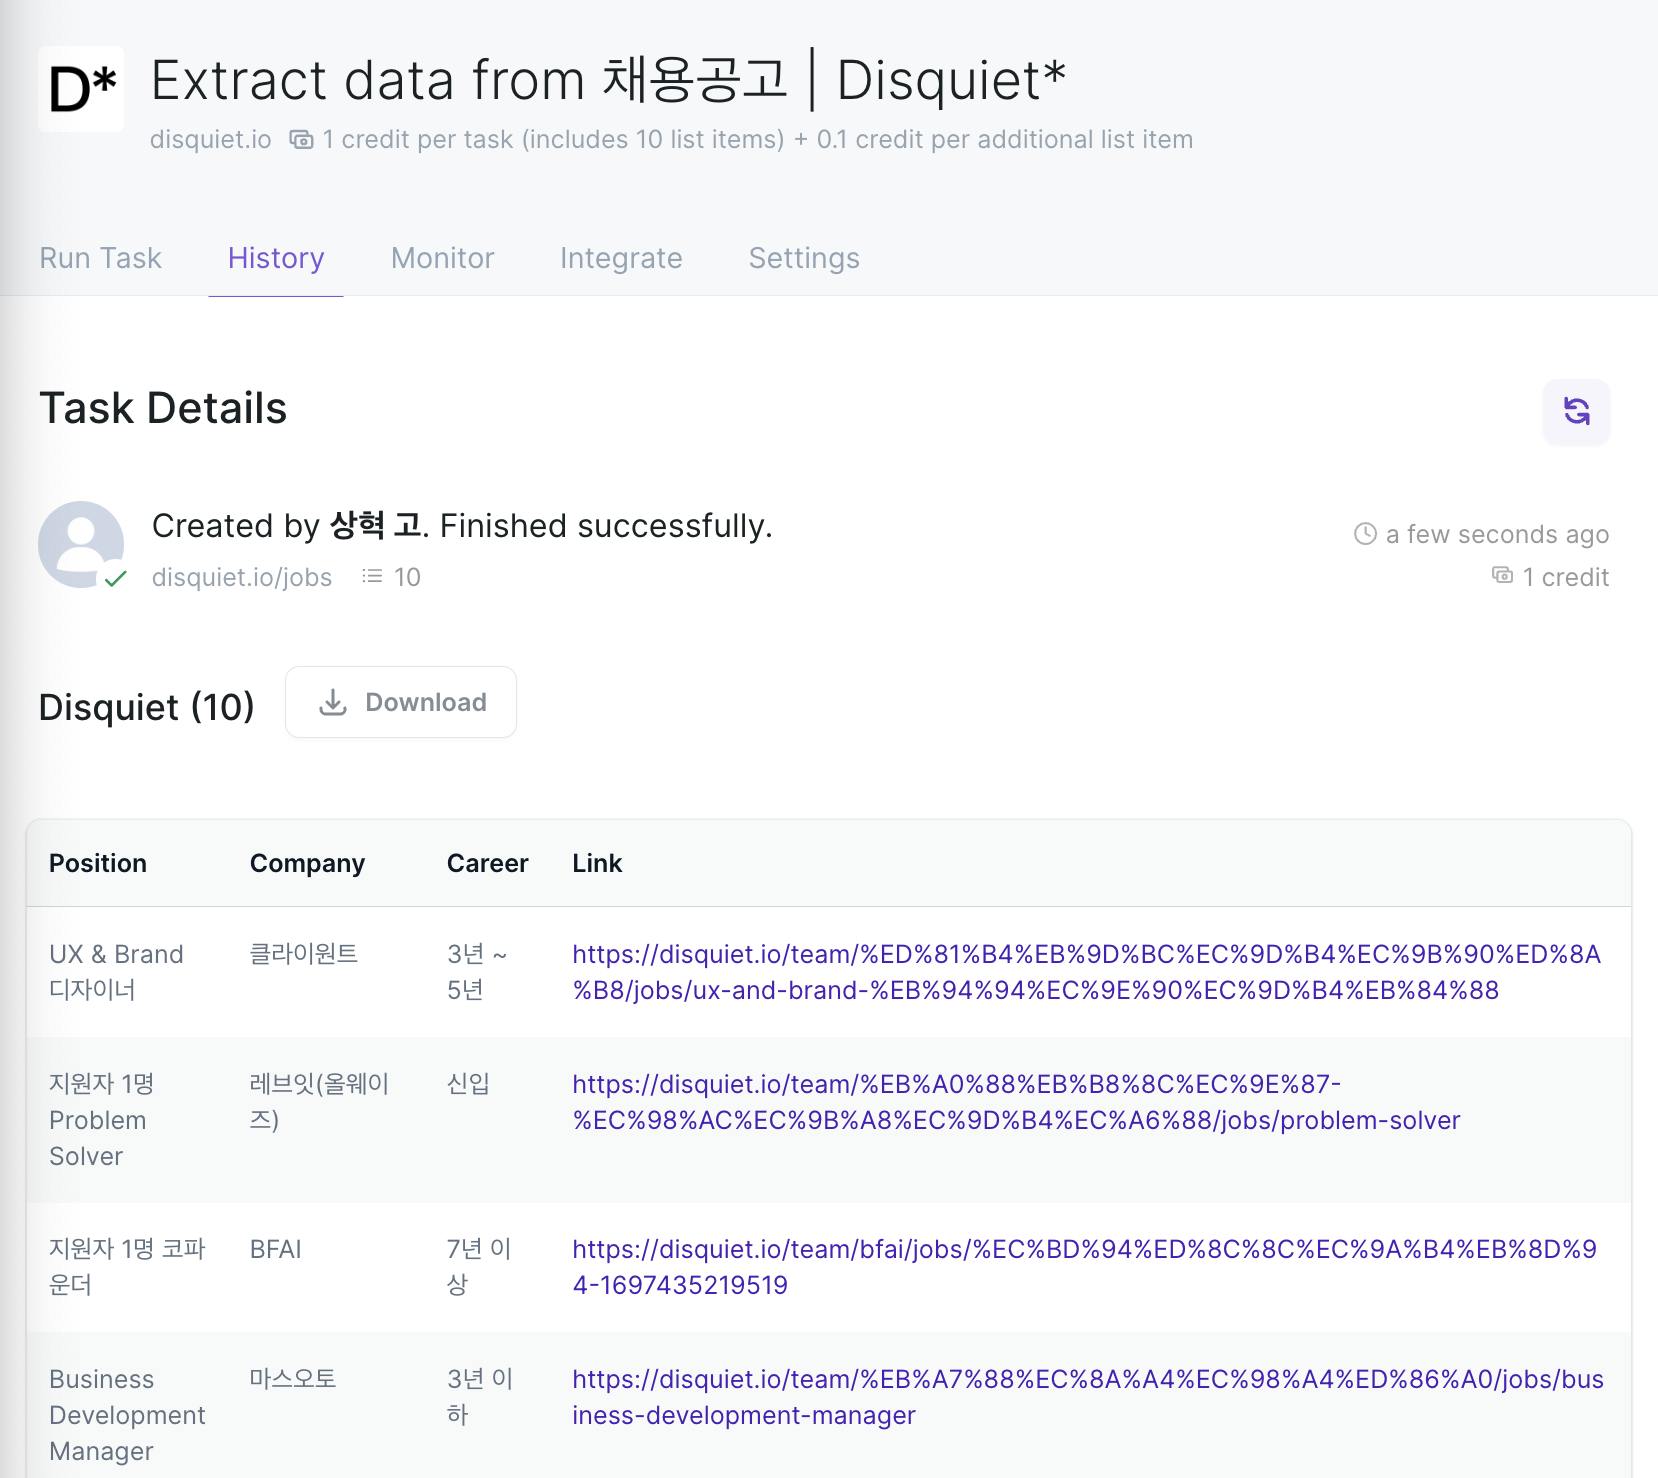Switch to the History tab
The width and height of the screenshot is (1658, 1478).
tap(276, 258)
